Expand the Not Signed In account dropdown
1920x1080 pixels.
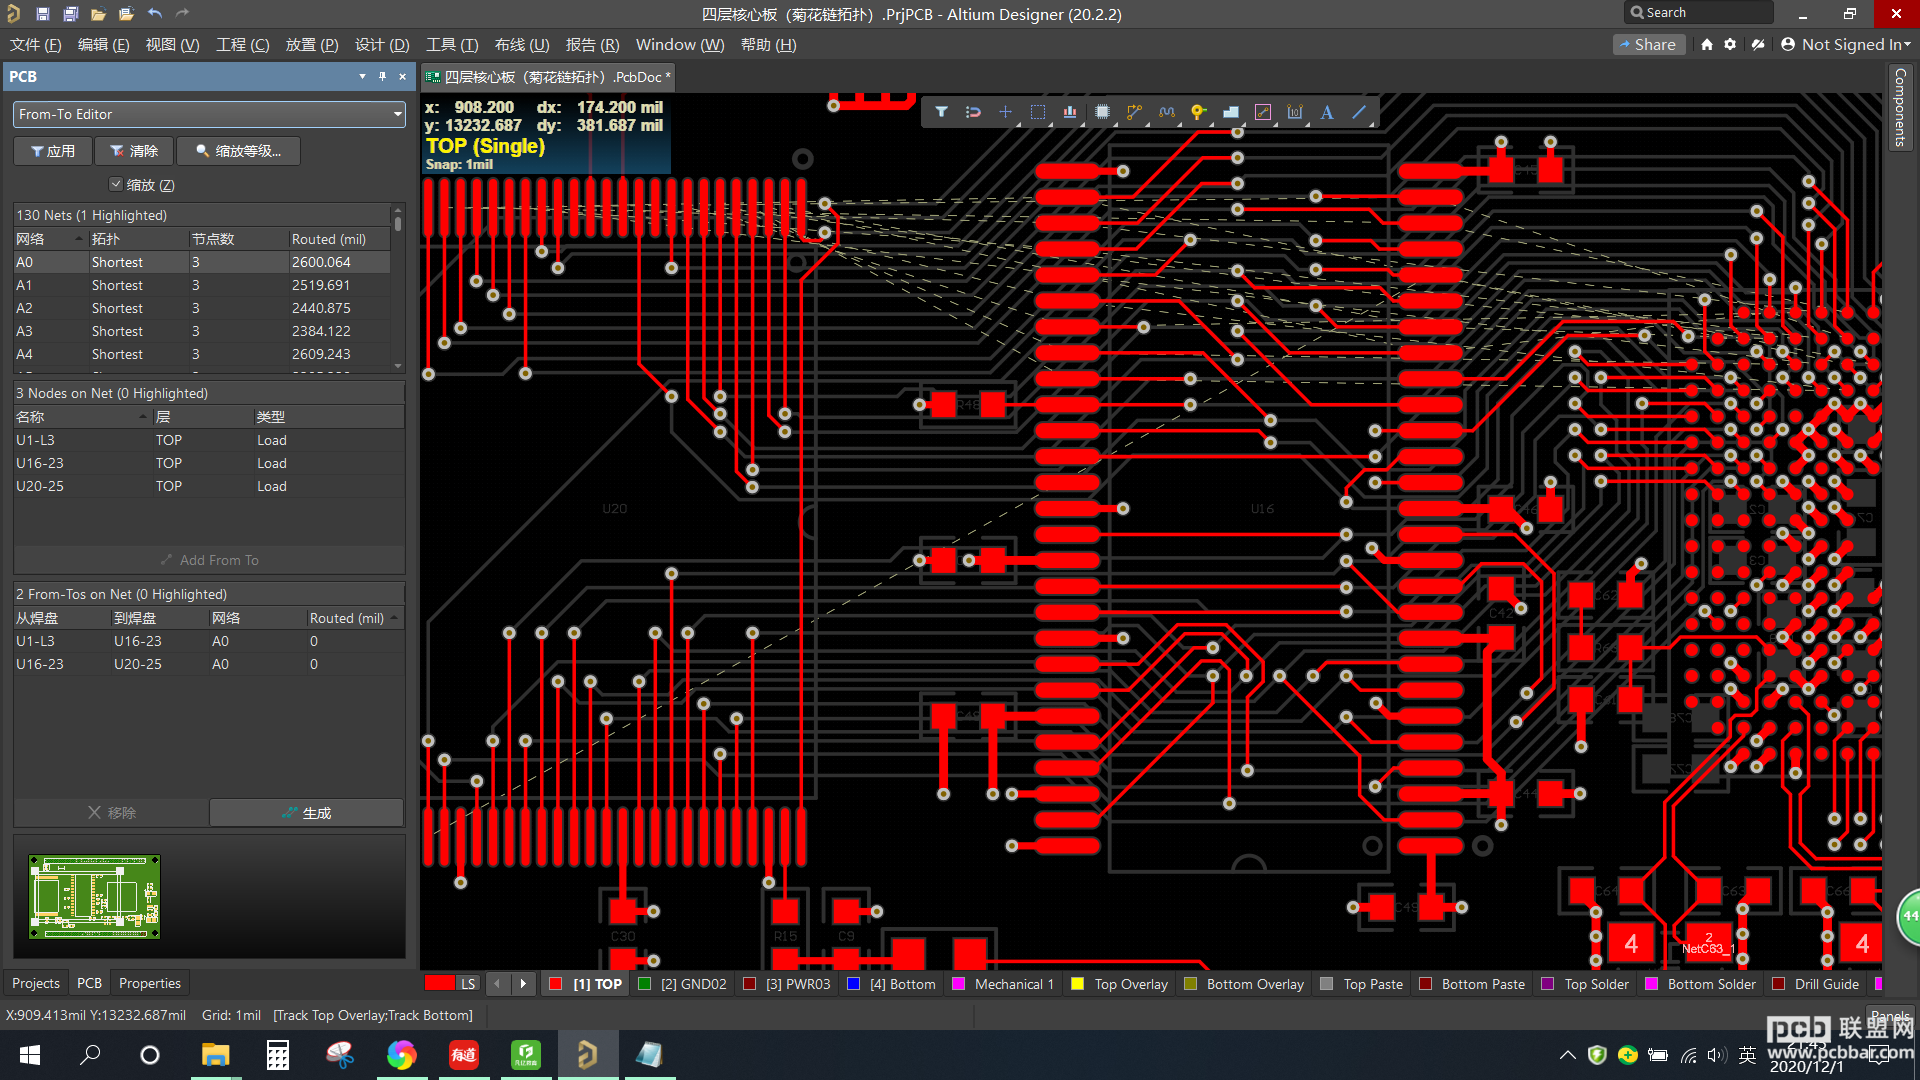point(1845,44)
